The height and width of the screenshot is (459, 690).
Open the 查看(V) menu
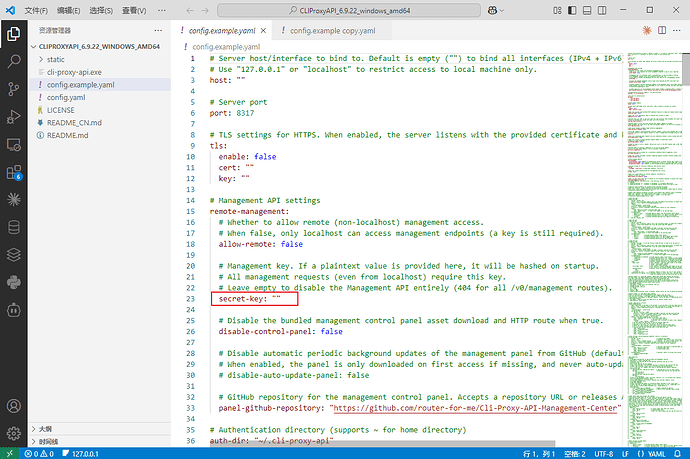(x=134, y=11)
